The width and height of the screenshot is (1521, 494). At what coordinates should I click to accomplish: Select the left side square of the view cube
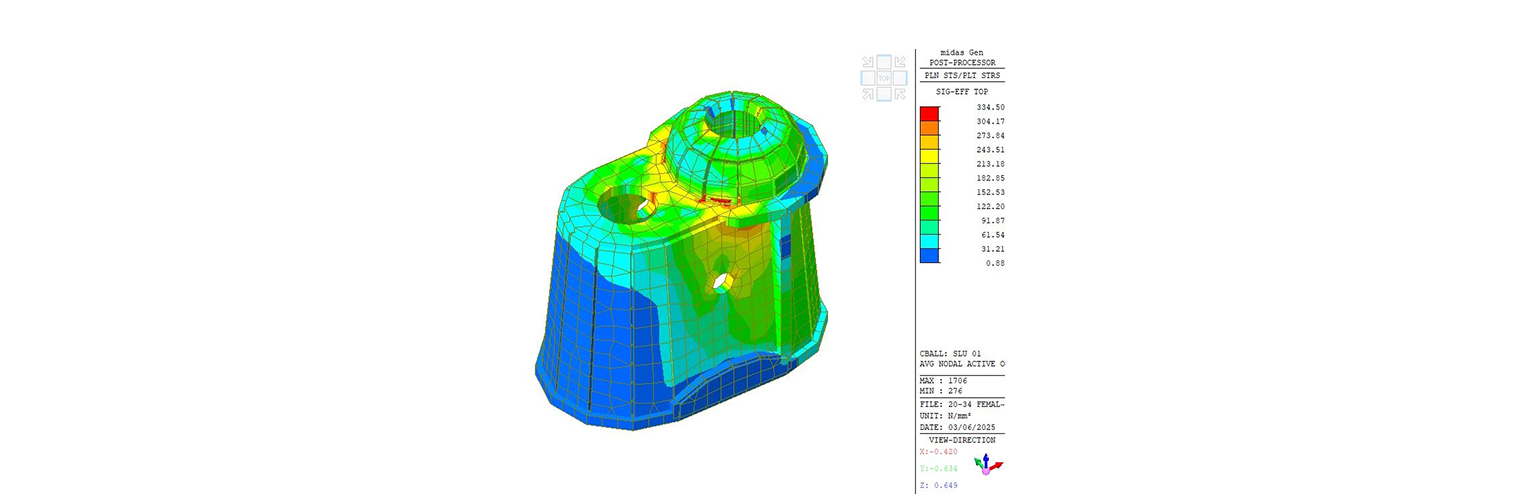(868, 78)
